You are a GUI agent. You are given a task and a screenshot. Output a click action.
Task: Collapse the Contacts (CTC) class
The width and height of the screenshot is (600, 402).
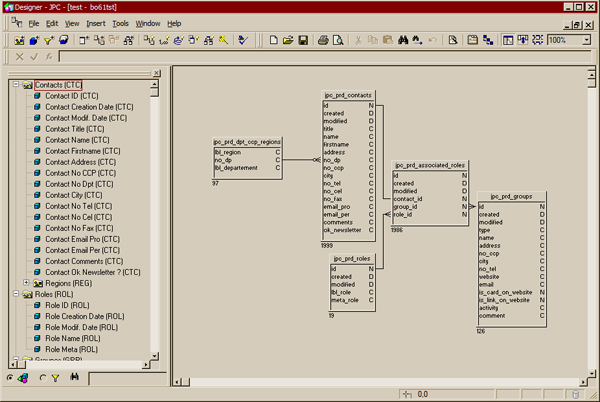click(x=14, y=85)
